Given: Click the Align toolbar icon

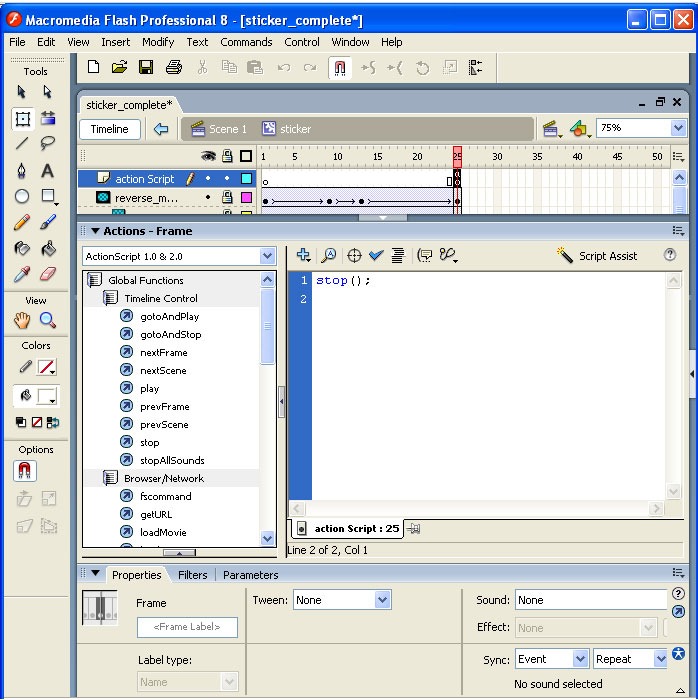Looking at the screenshot, I should (476, 67).
